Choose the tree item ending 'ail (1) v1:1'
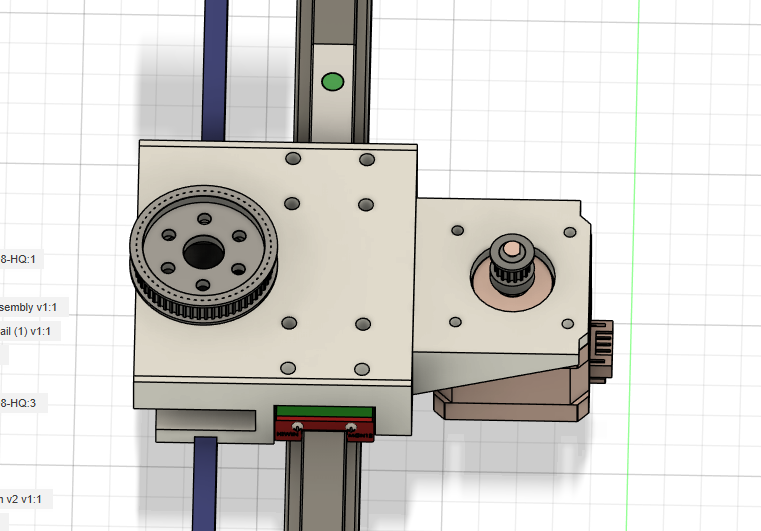The image size is (761, 531). pos(30,330)
